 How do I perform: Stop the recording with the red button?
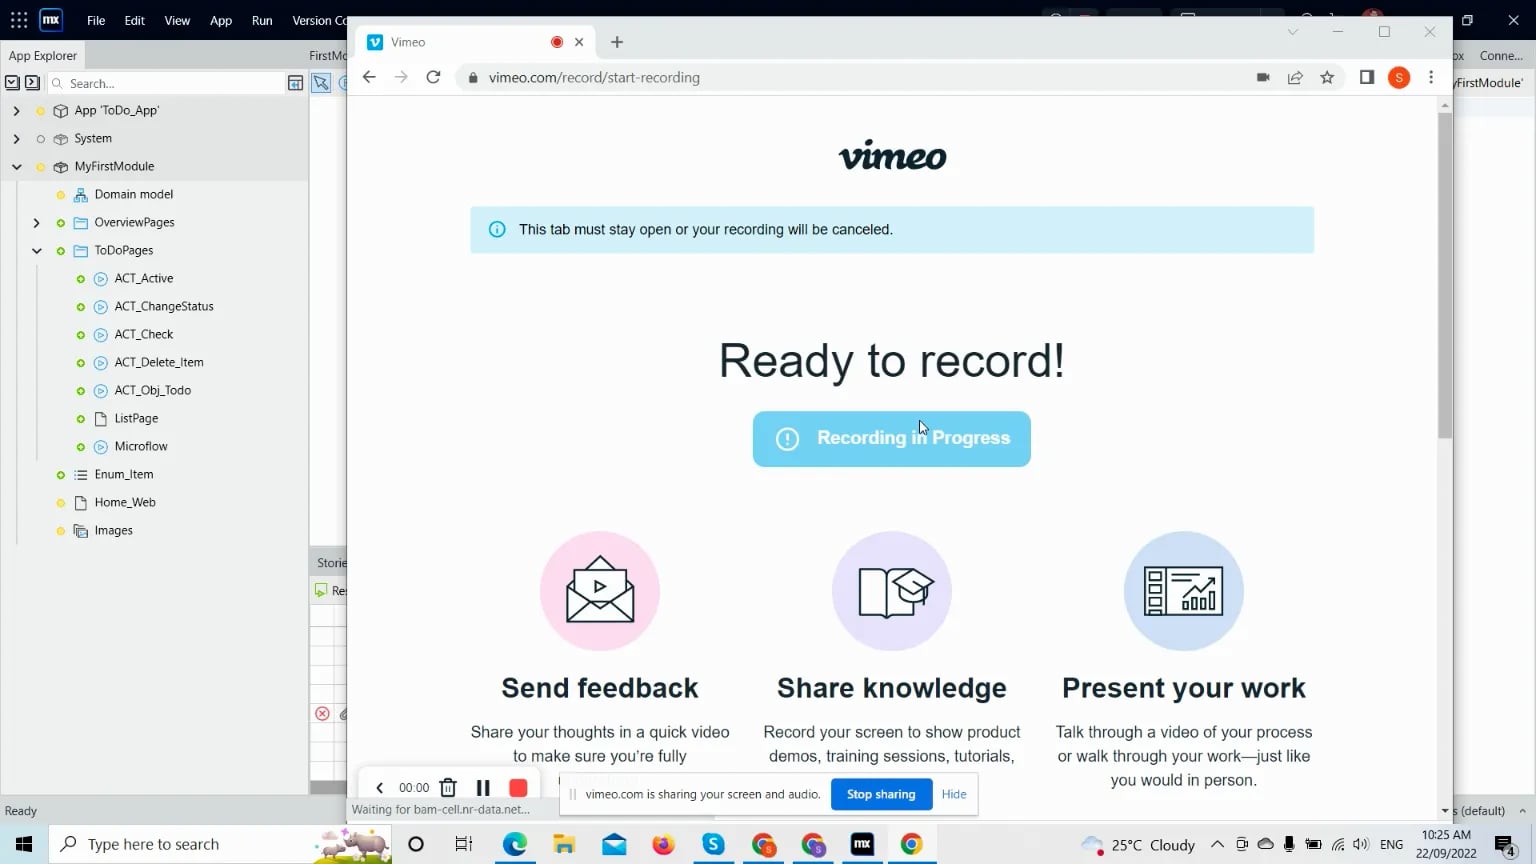pyautogui.click(x=518, y=788)
